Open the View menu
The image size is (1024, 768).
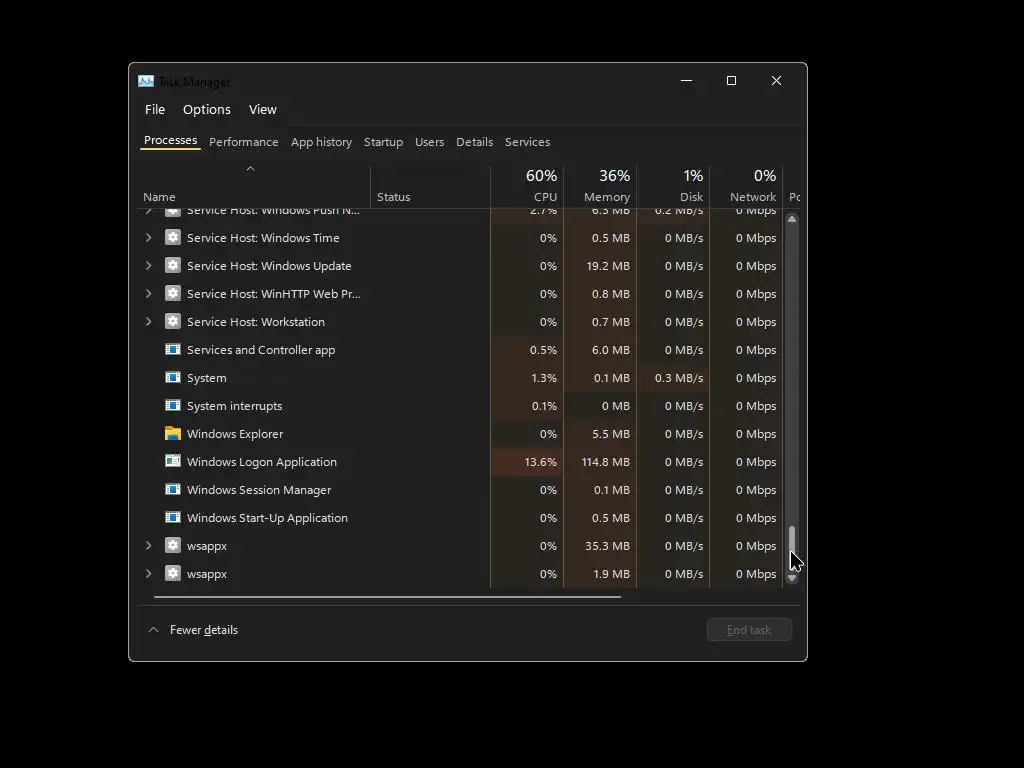point(263,110)
